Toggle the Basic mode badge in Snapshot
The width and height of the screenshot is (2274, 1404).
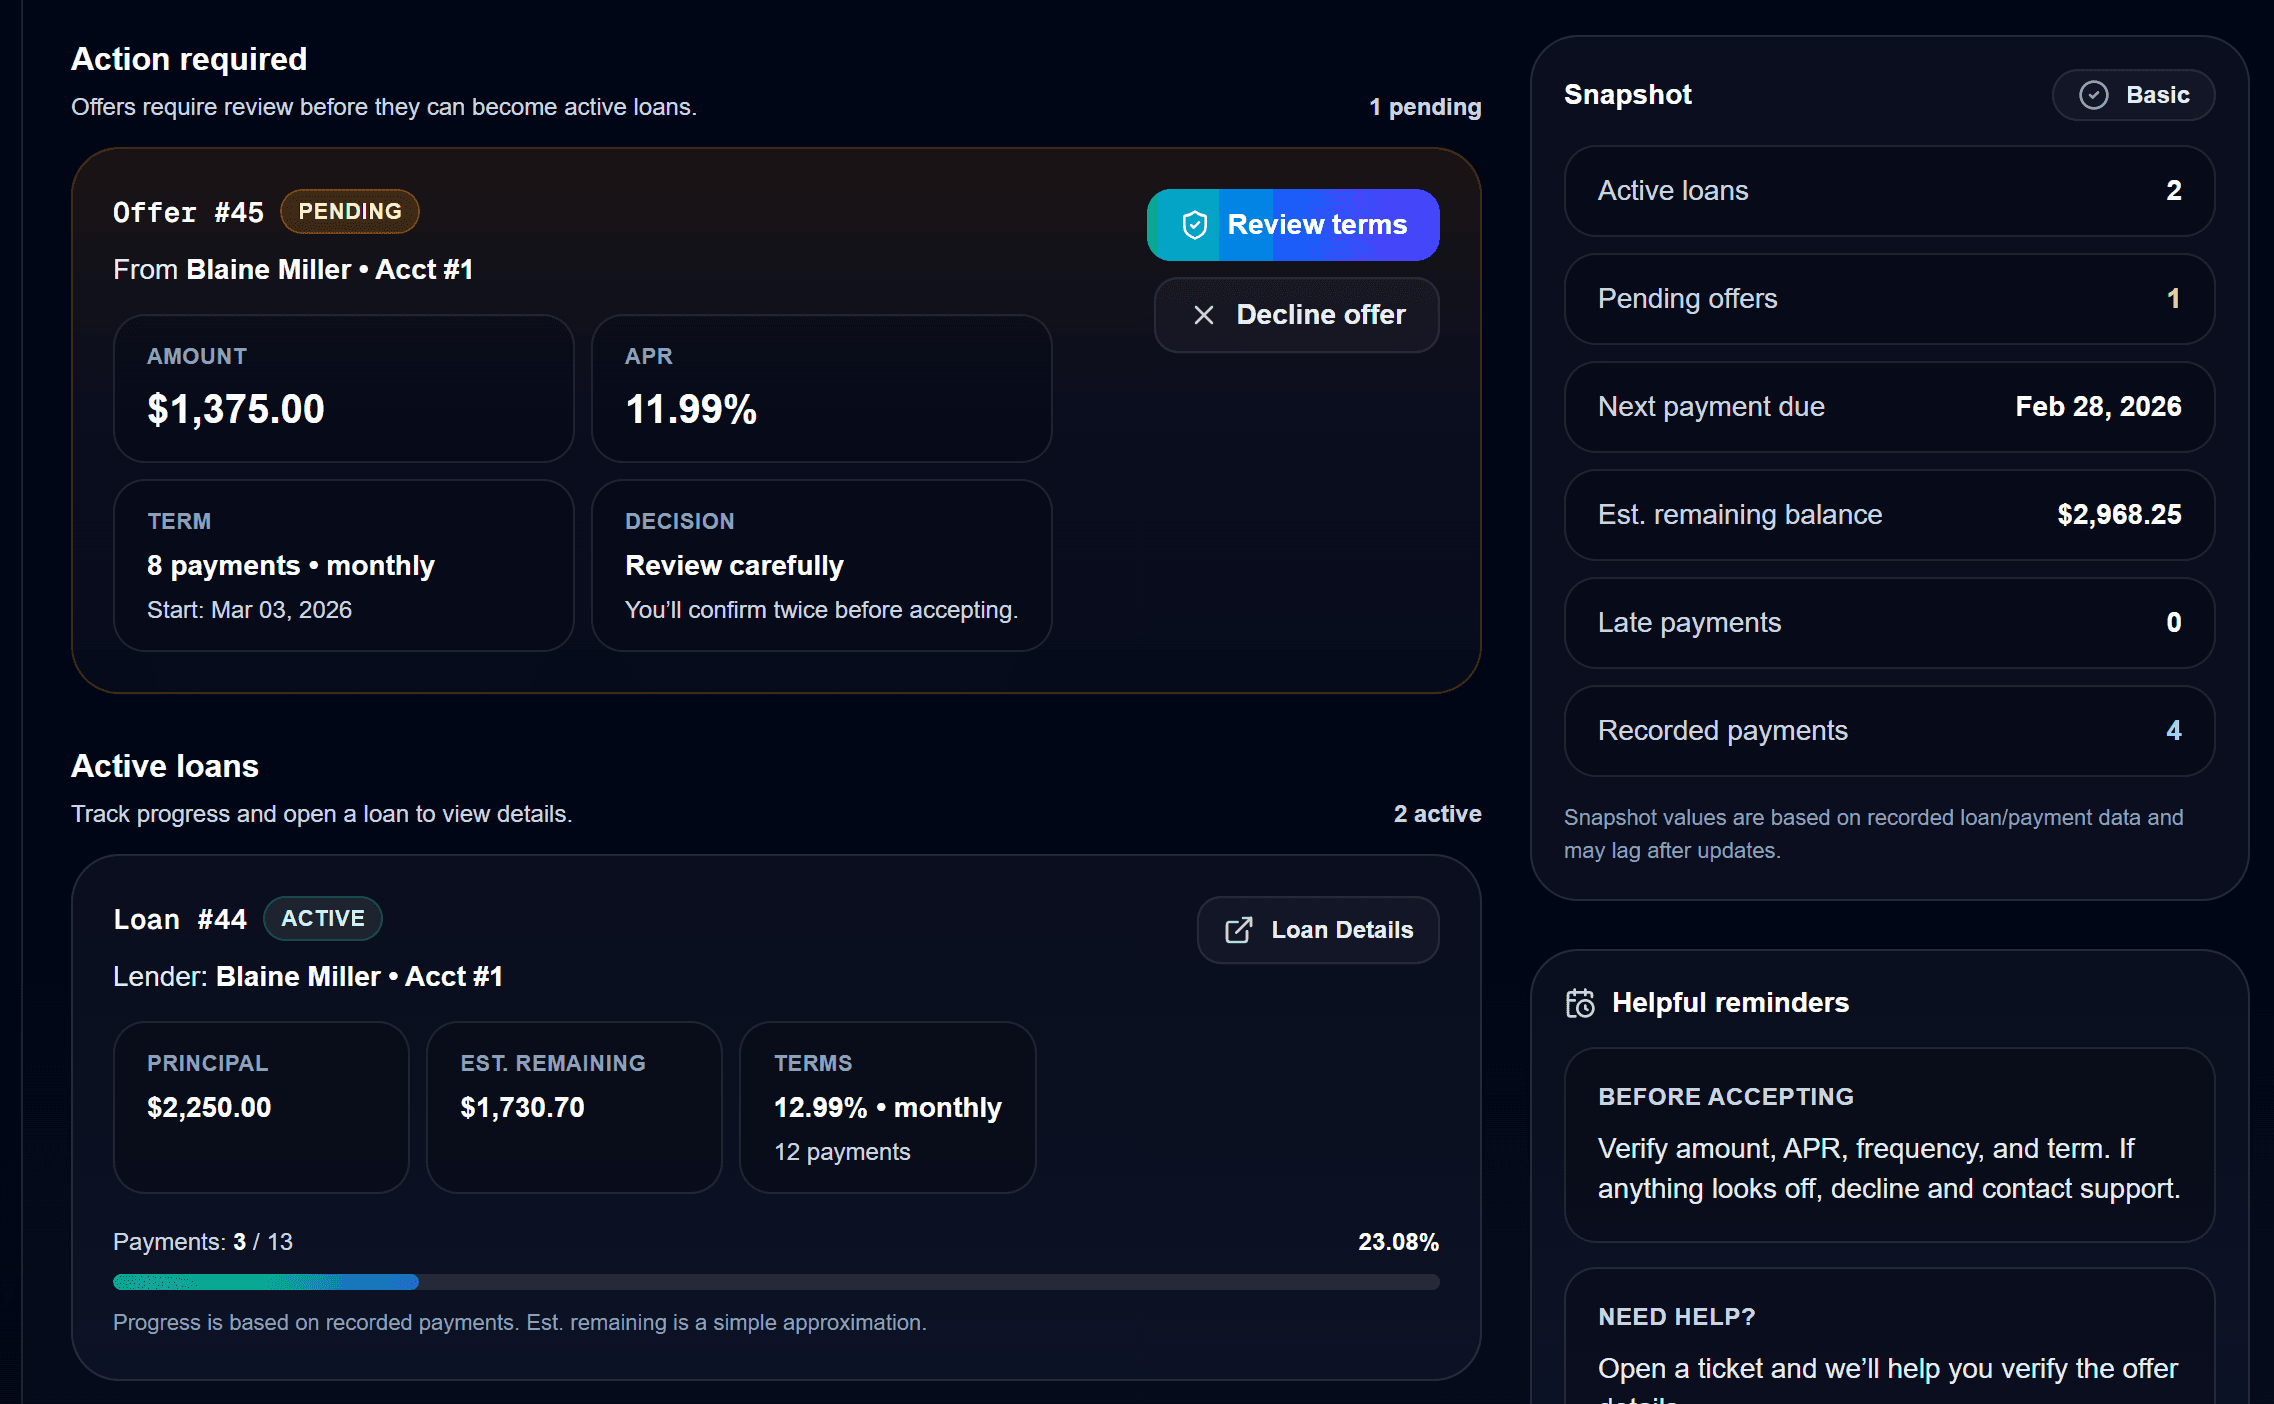pos(2133,95)
